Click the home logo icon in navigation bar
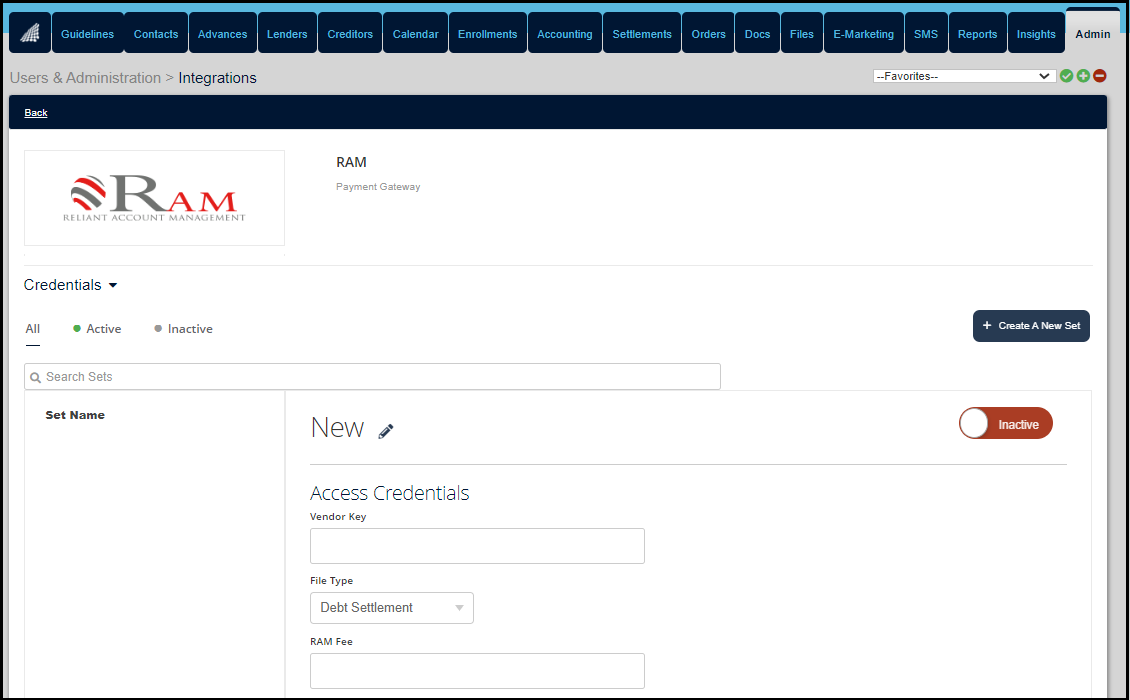The height and width of the screenshot is (700, 1130). pos(30,33)
